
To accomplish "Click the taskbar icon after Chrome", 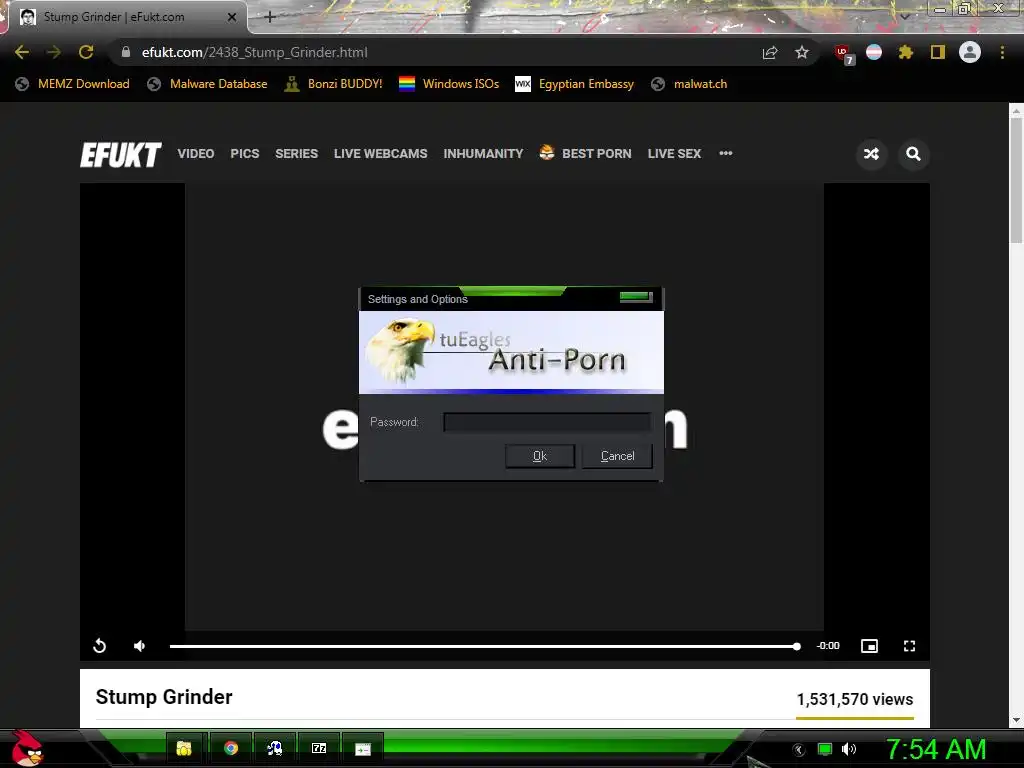I will [x=274, y=748].
